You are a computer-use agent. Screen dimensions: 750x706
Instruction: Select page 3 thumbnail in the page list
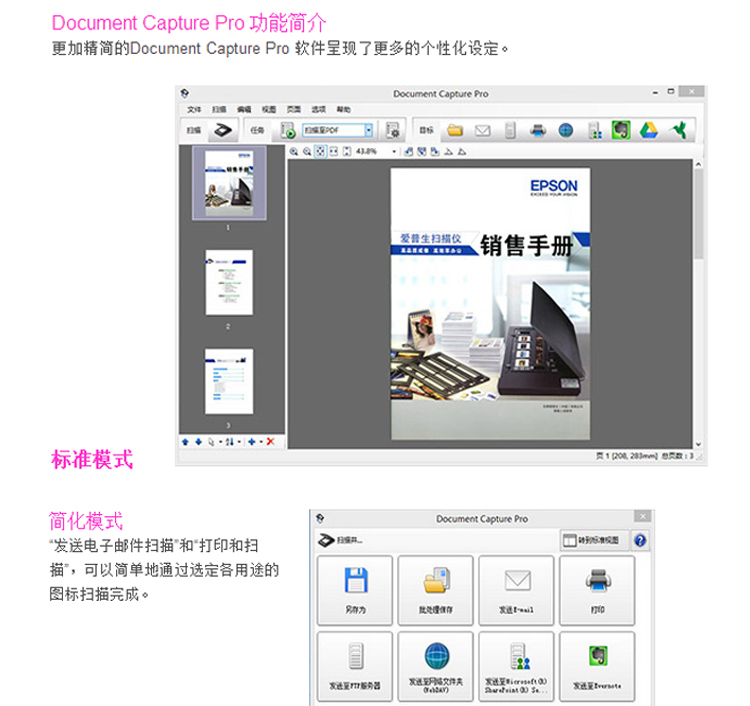pos(229,381)
